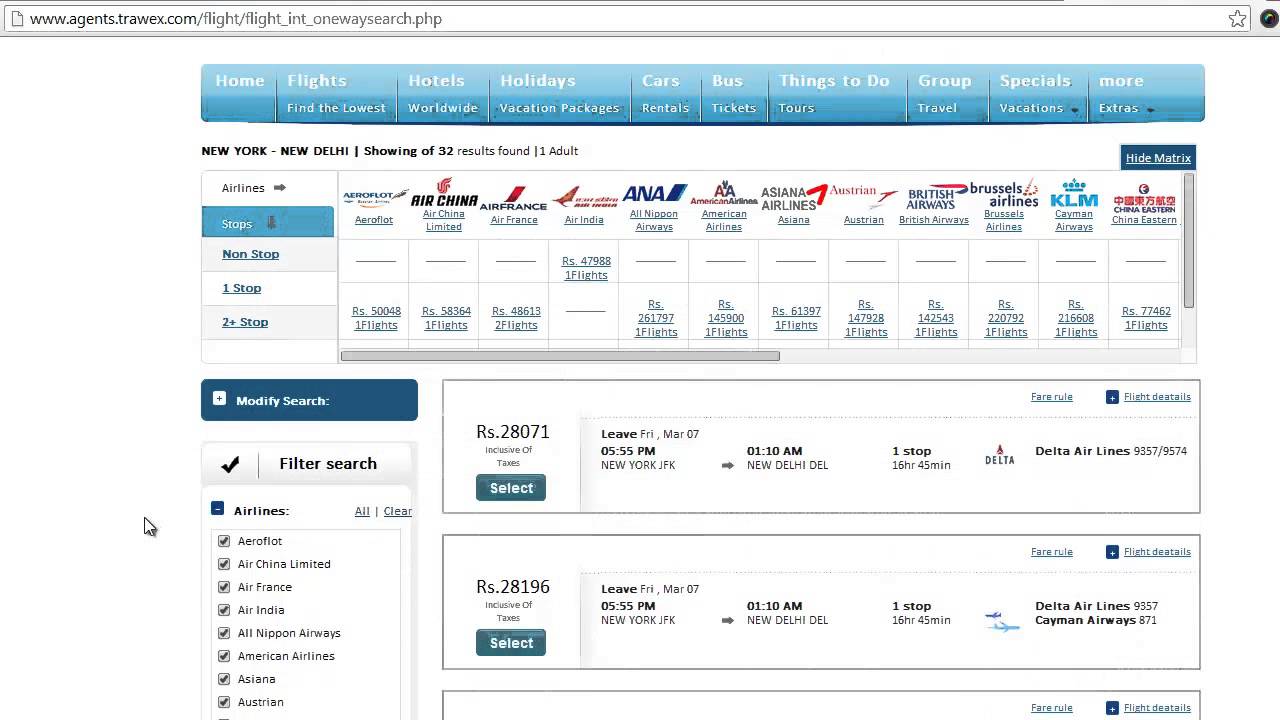The width and height of the screenshot is (1280, 720).
Task: Open the Specials Vacations dropdown
Action: click(1036, 93)
